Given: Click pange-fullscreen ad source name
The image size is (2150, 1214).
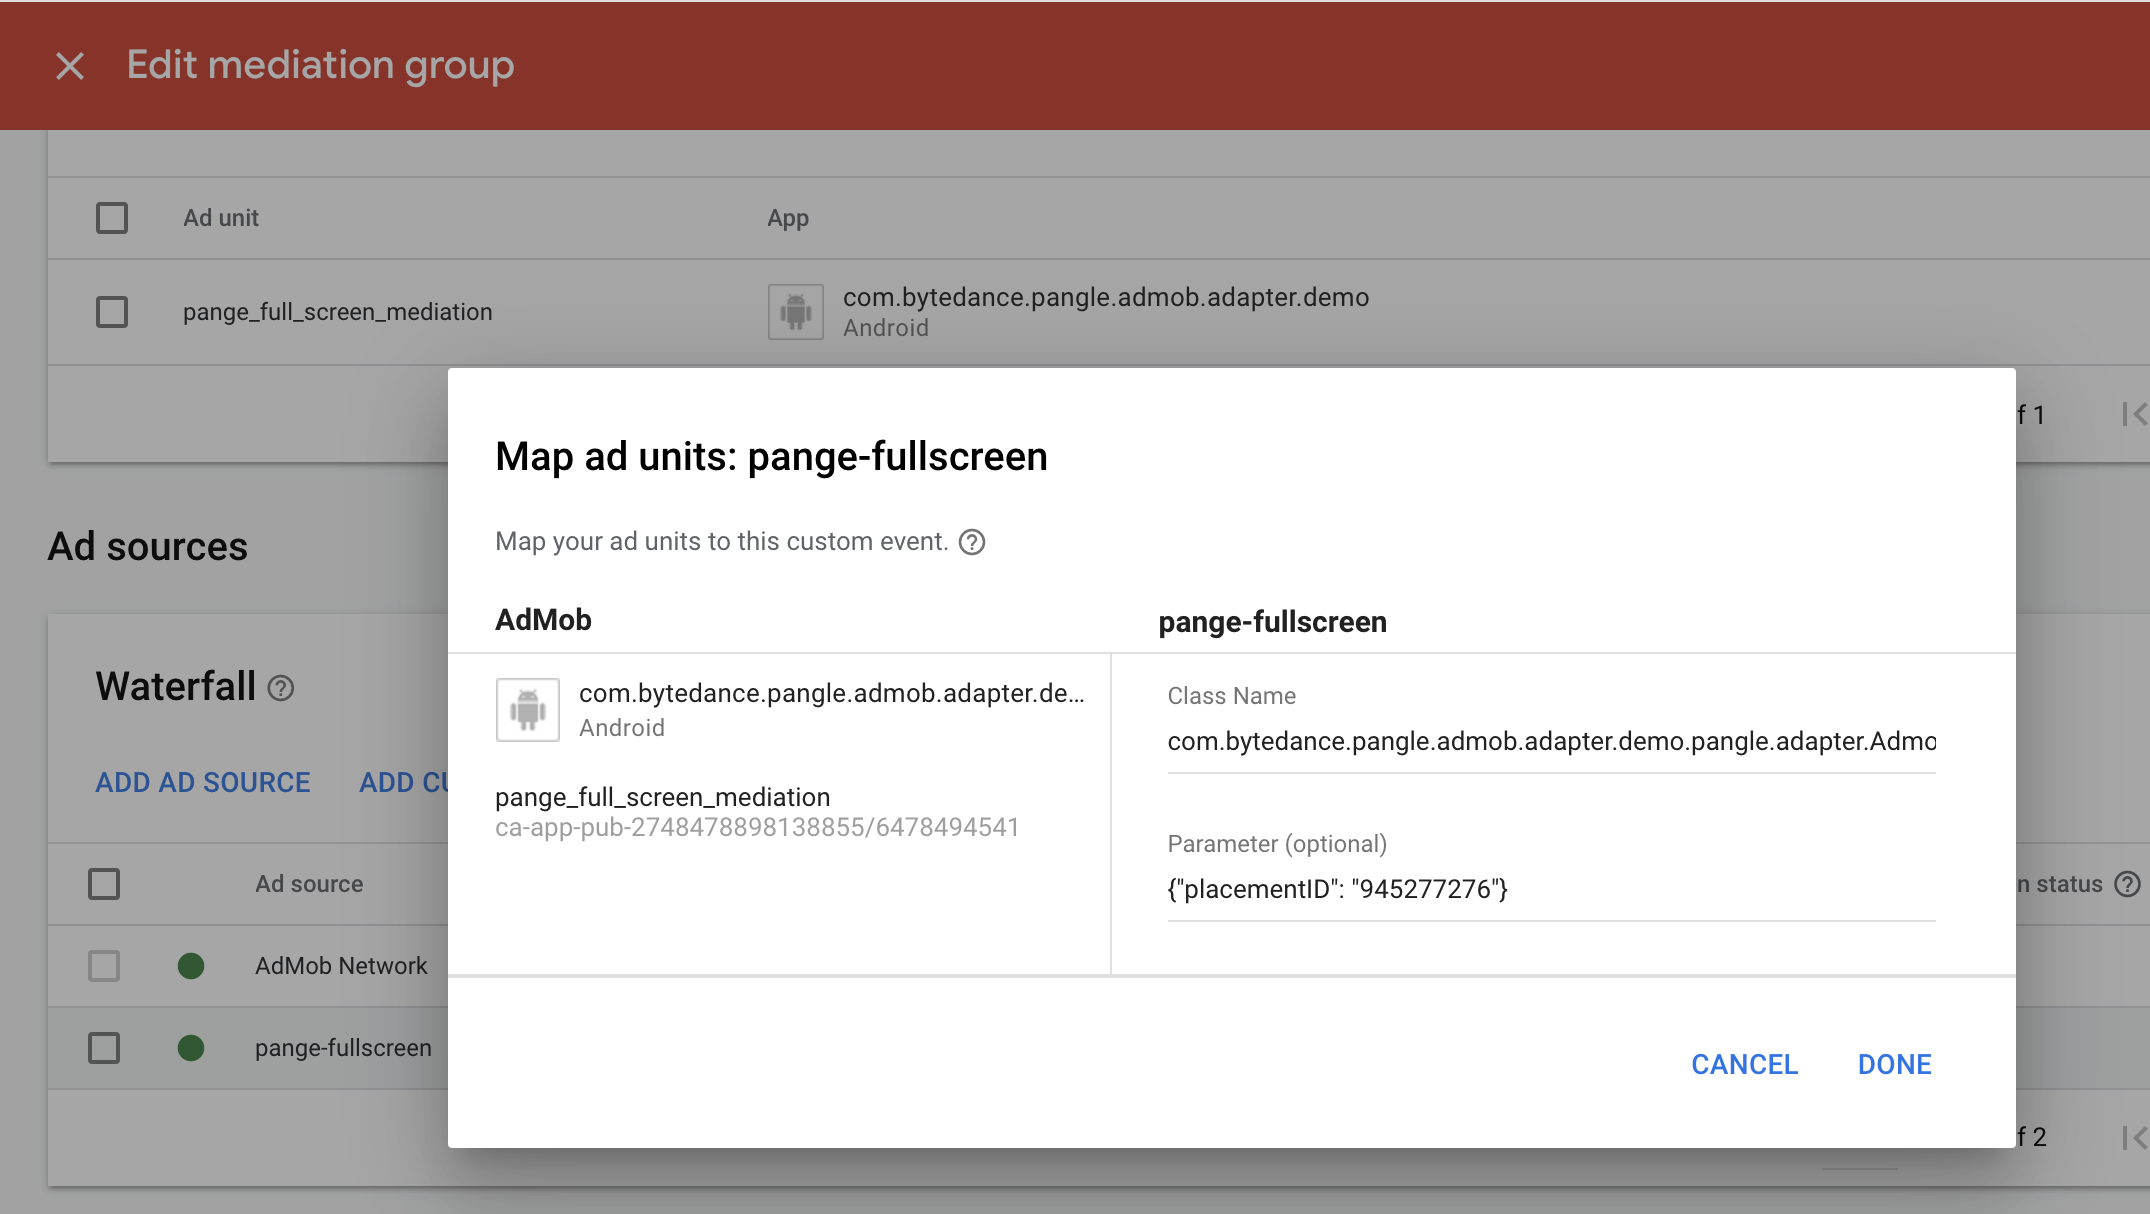Looking at the screenshot, I should [343, 1048].
